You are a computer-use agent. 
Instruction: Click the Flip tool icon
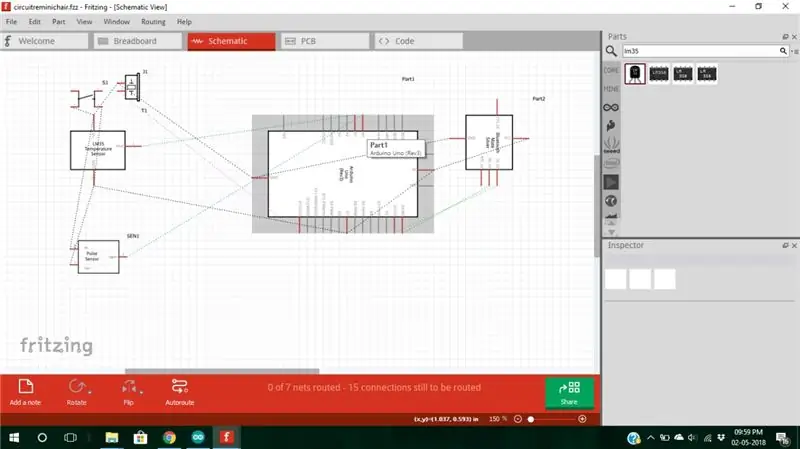[x=129, y=387]
